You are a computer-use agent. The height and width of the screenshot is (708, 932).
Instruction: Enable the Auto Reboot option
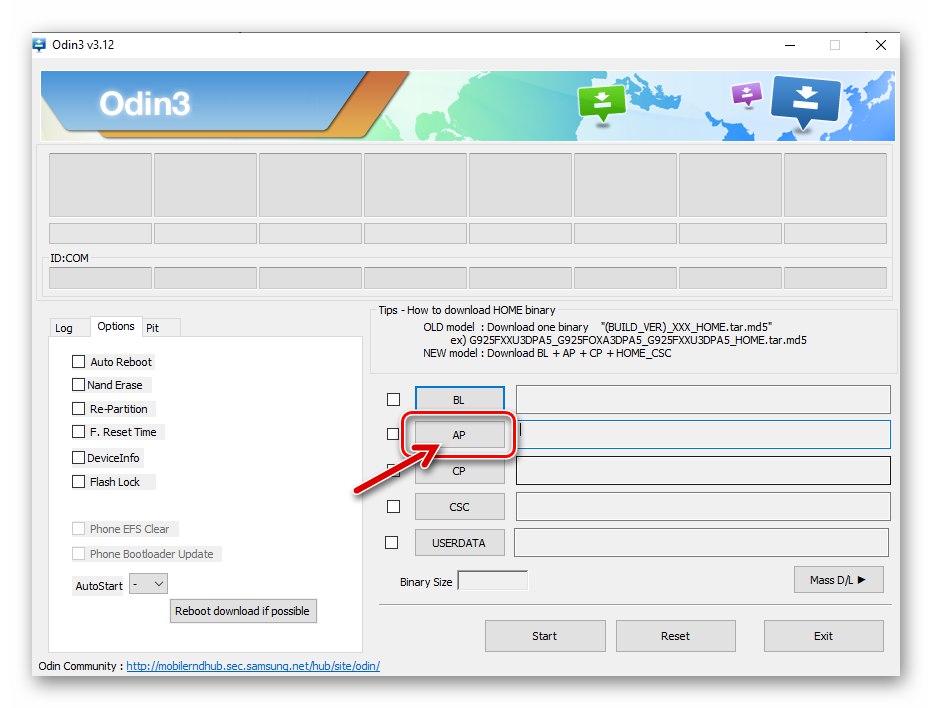point(77,361)
